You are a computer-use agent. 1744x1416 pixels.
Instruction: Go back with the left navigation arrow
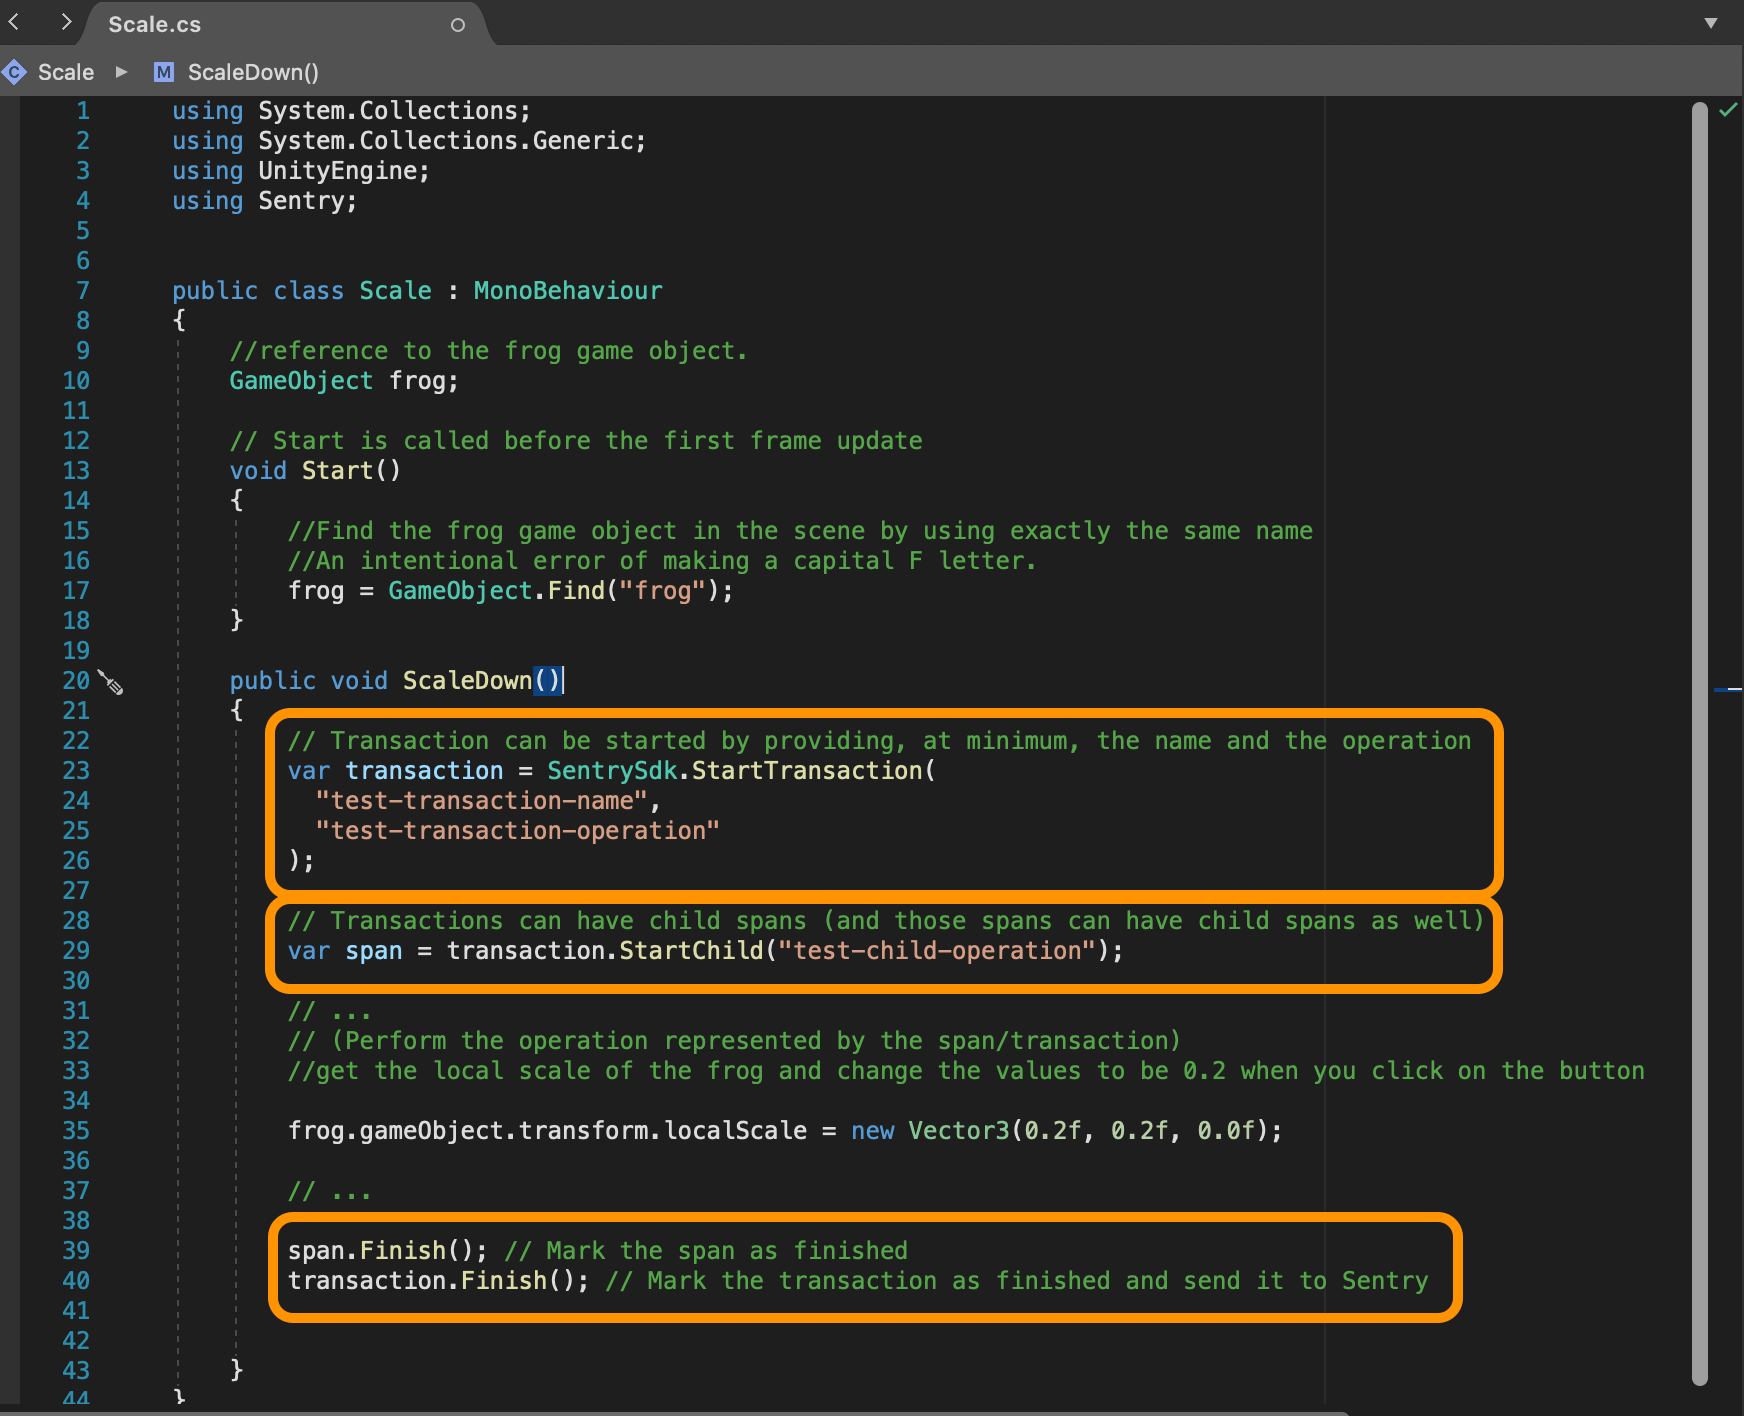[14, 21]
